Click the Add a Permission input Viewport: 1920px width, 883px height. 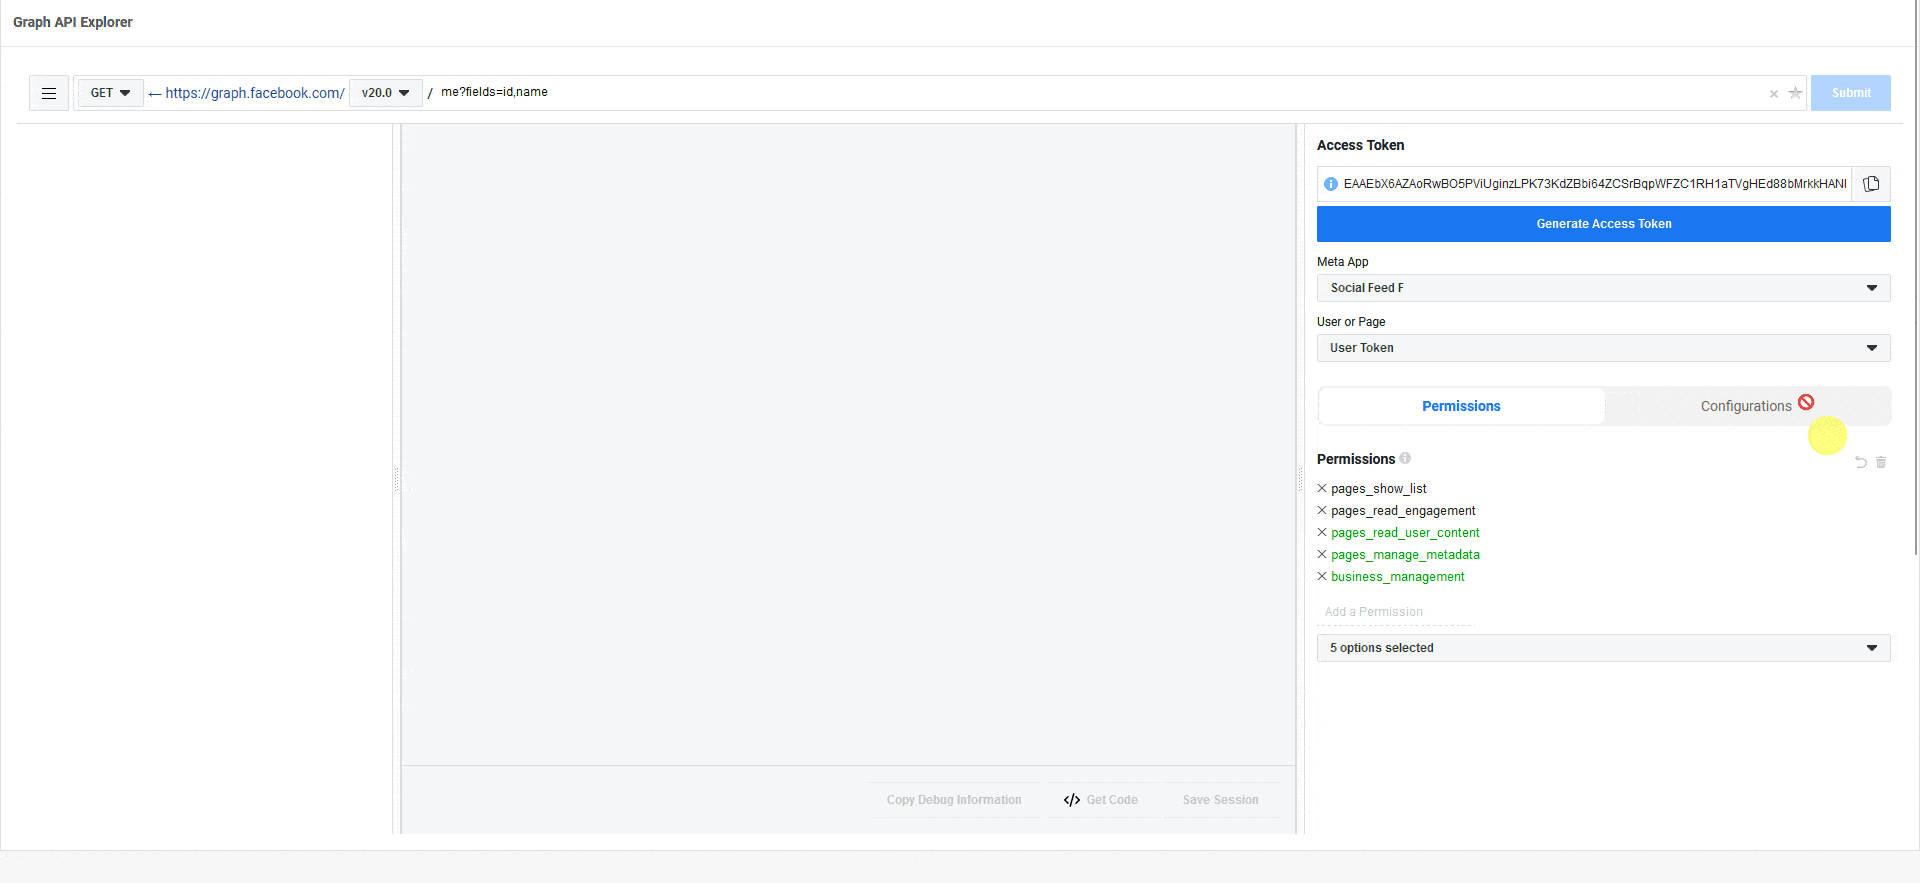(1395, 612)
